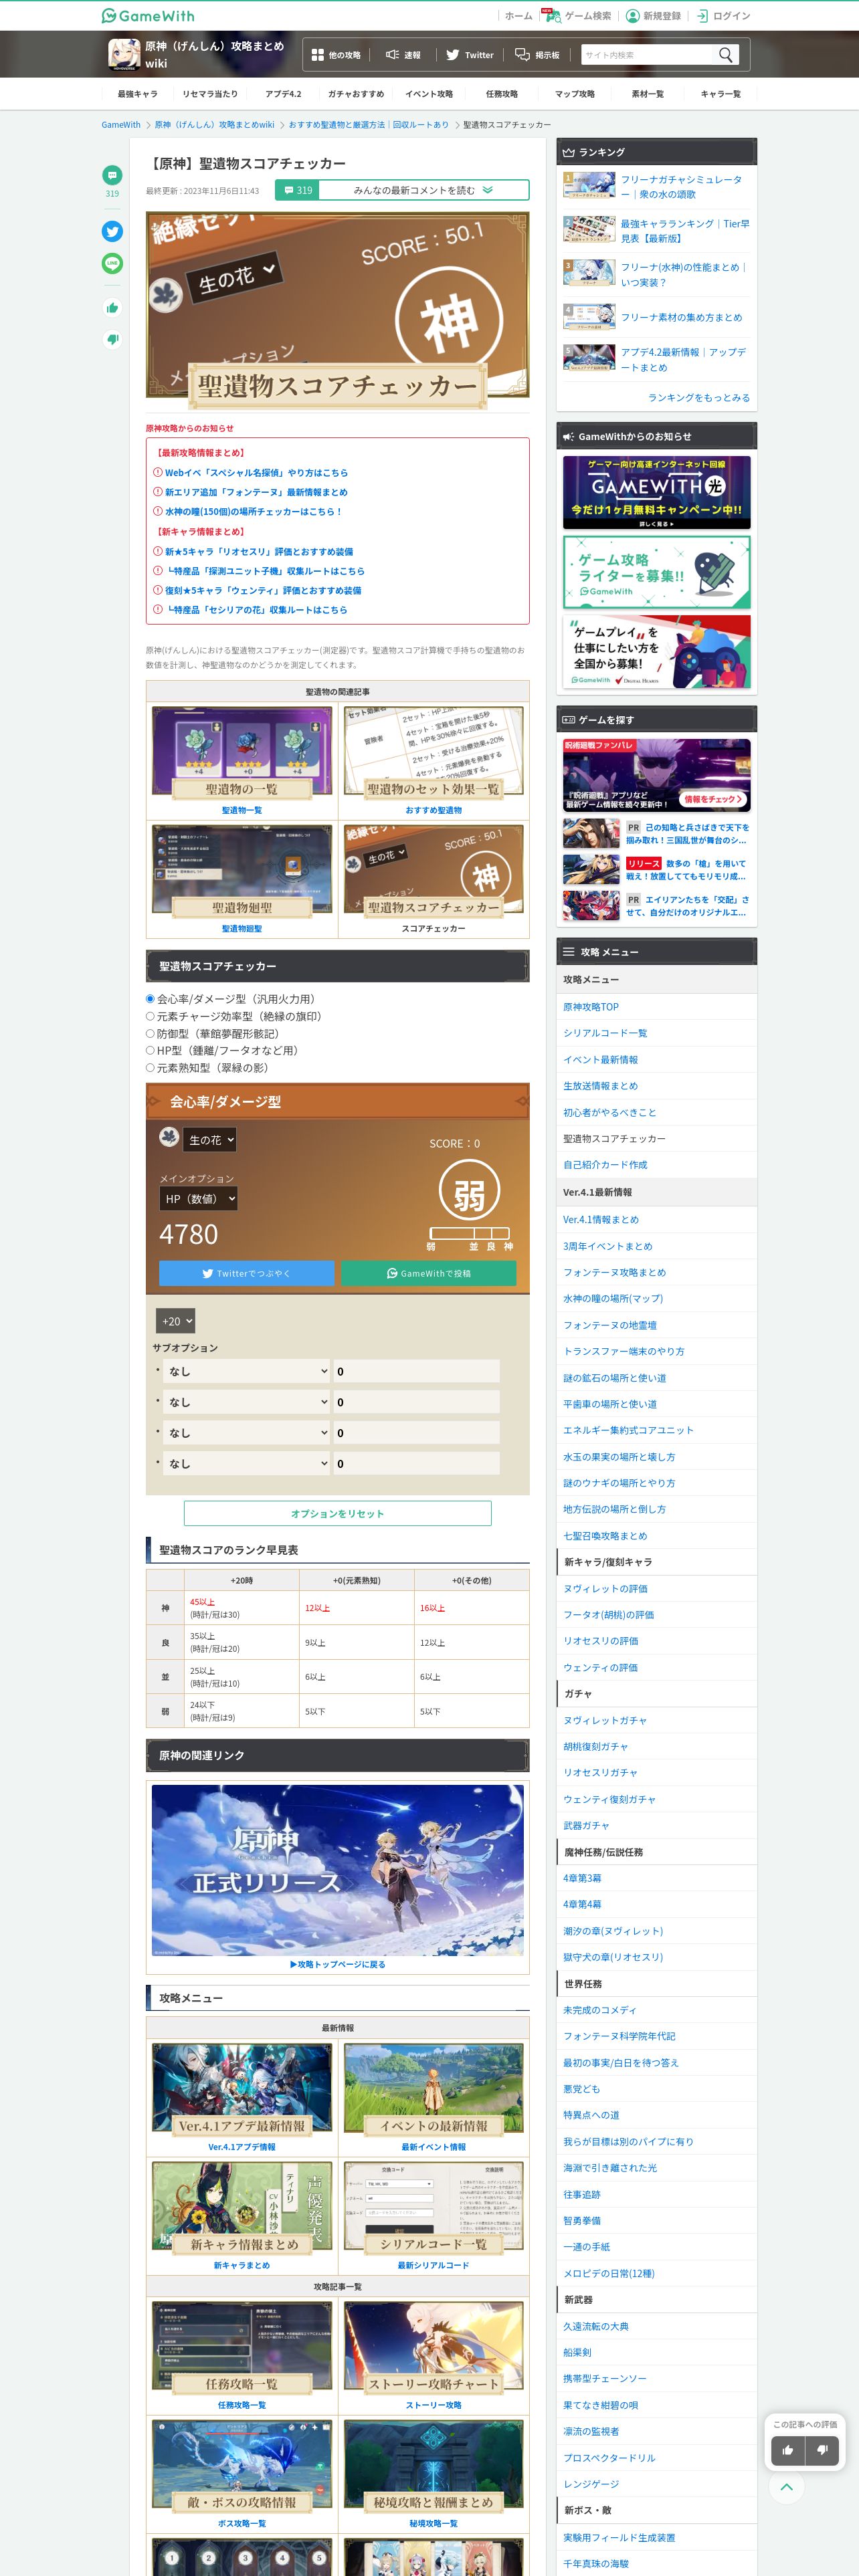Click Twitterでつぶやく button

(x=246, y=1273)
